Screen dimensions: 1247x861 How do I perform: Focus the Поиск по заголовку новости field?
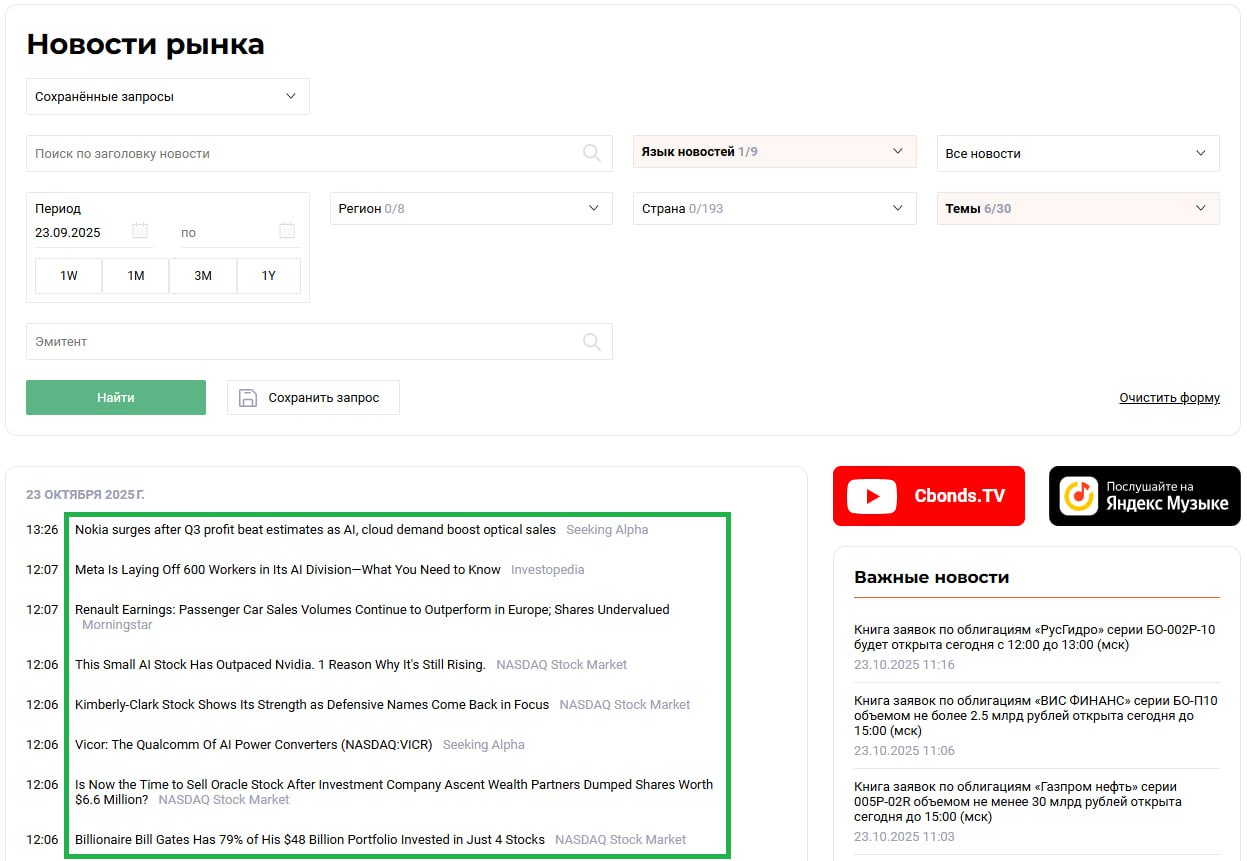[x=300, y=154]
